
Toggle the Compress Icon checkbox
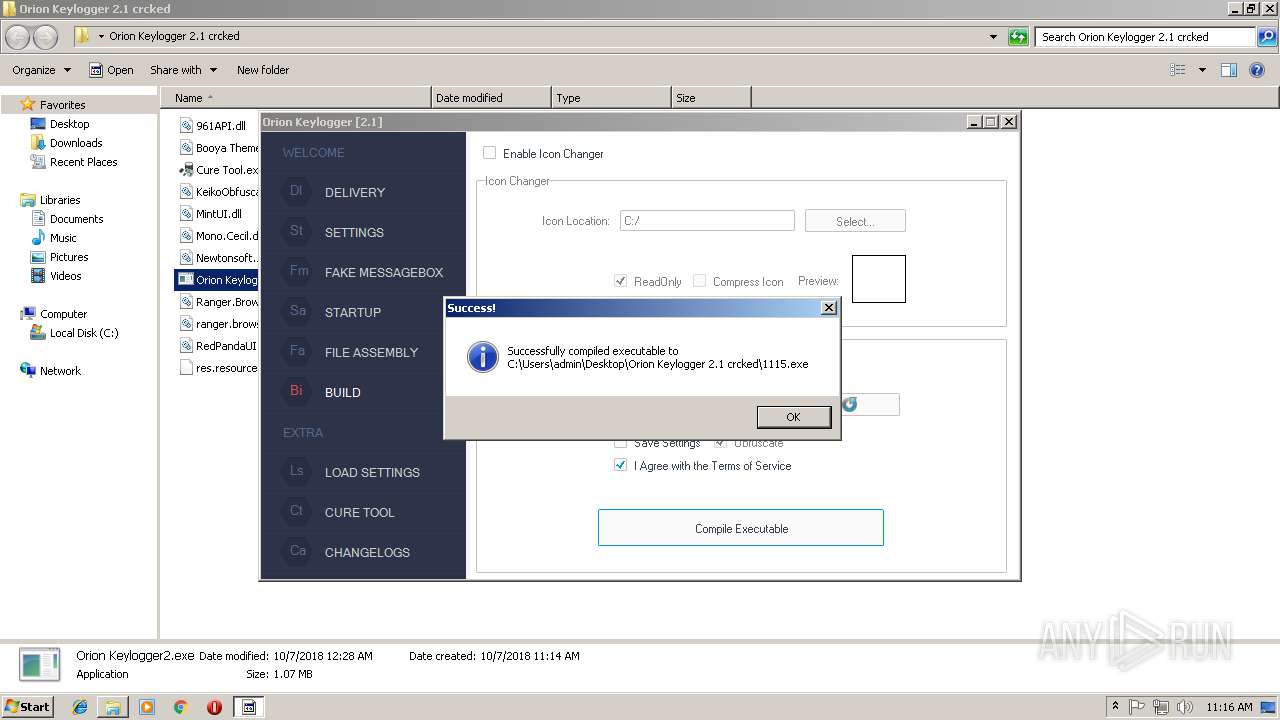(699, 281)
